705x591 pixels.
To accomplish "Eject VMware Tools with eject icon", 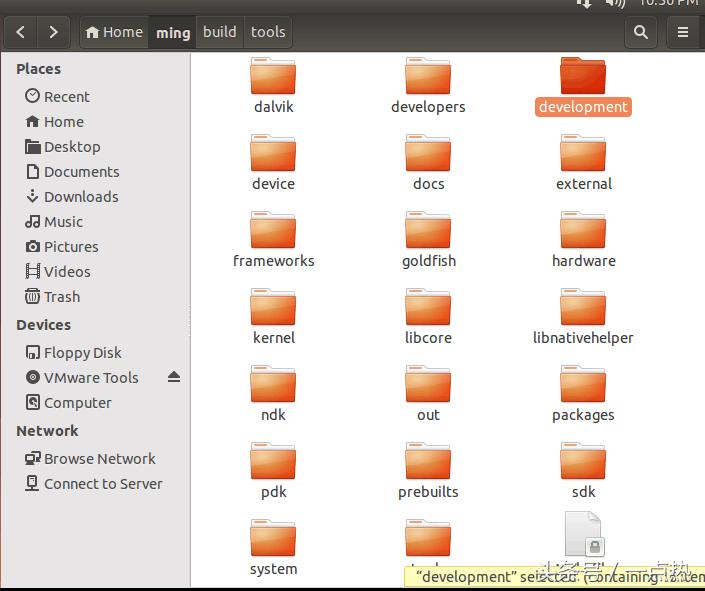I will (x=174, y=377).
